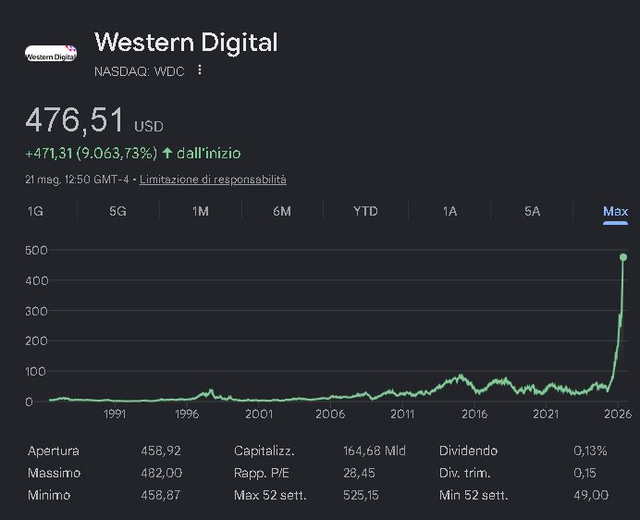Click the Western Digital logo thumbnail
Screen dimensions: 640x520
pyautogui.click(x=51, y=53)
